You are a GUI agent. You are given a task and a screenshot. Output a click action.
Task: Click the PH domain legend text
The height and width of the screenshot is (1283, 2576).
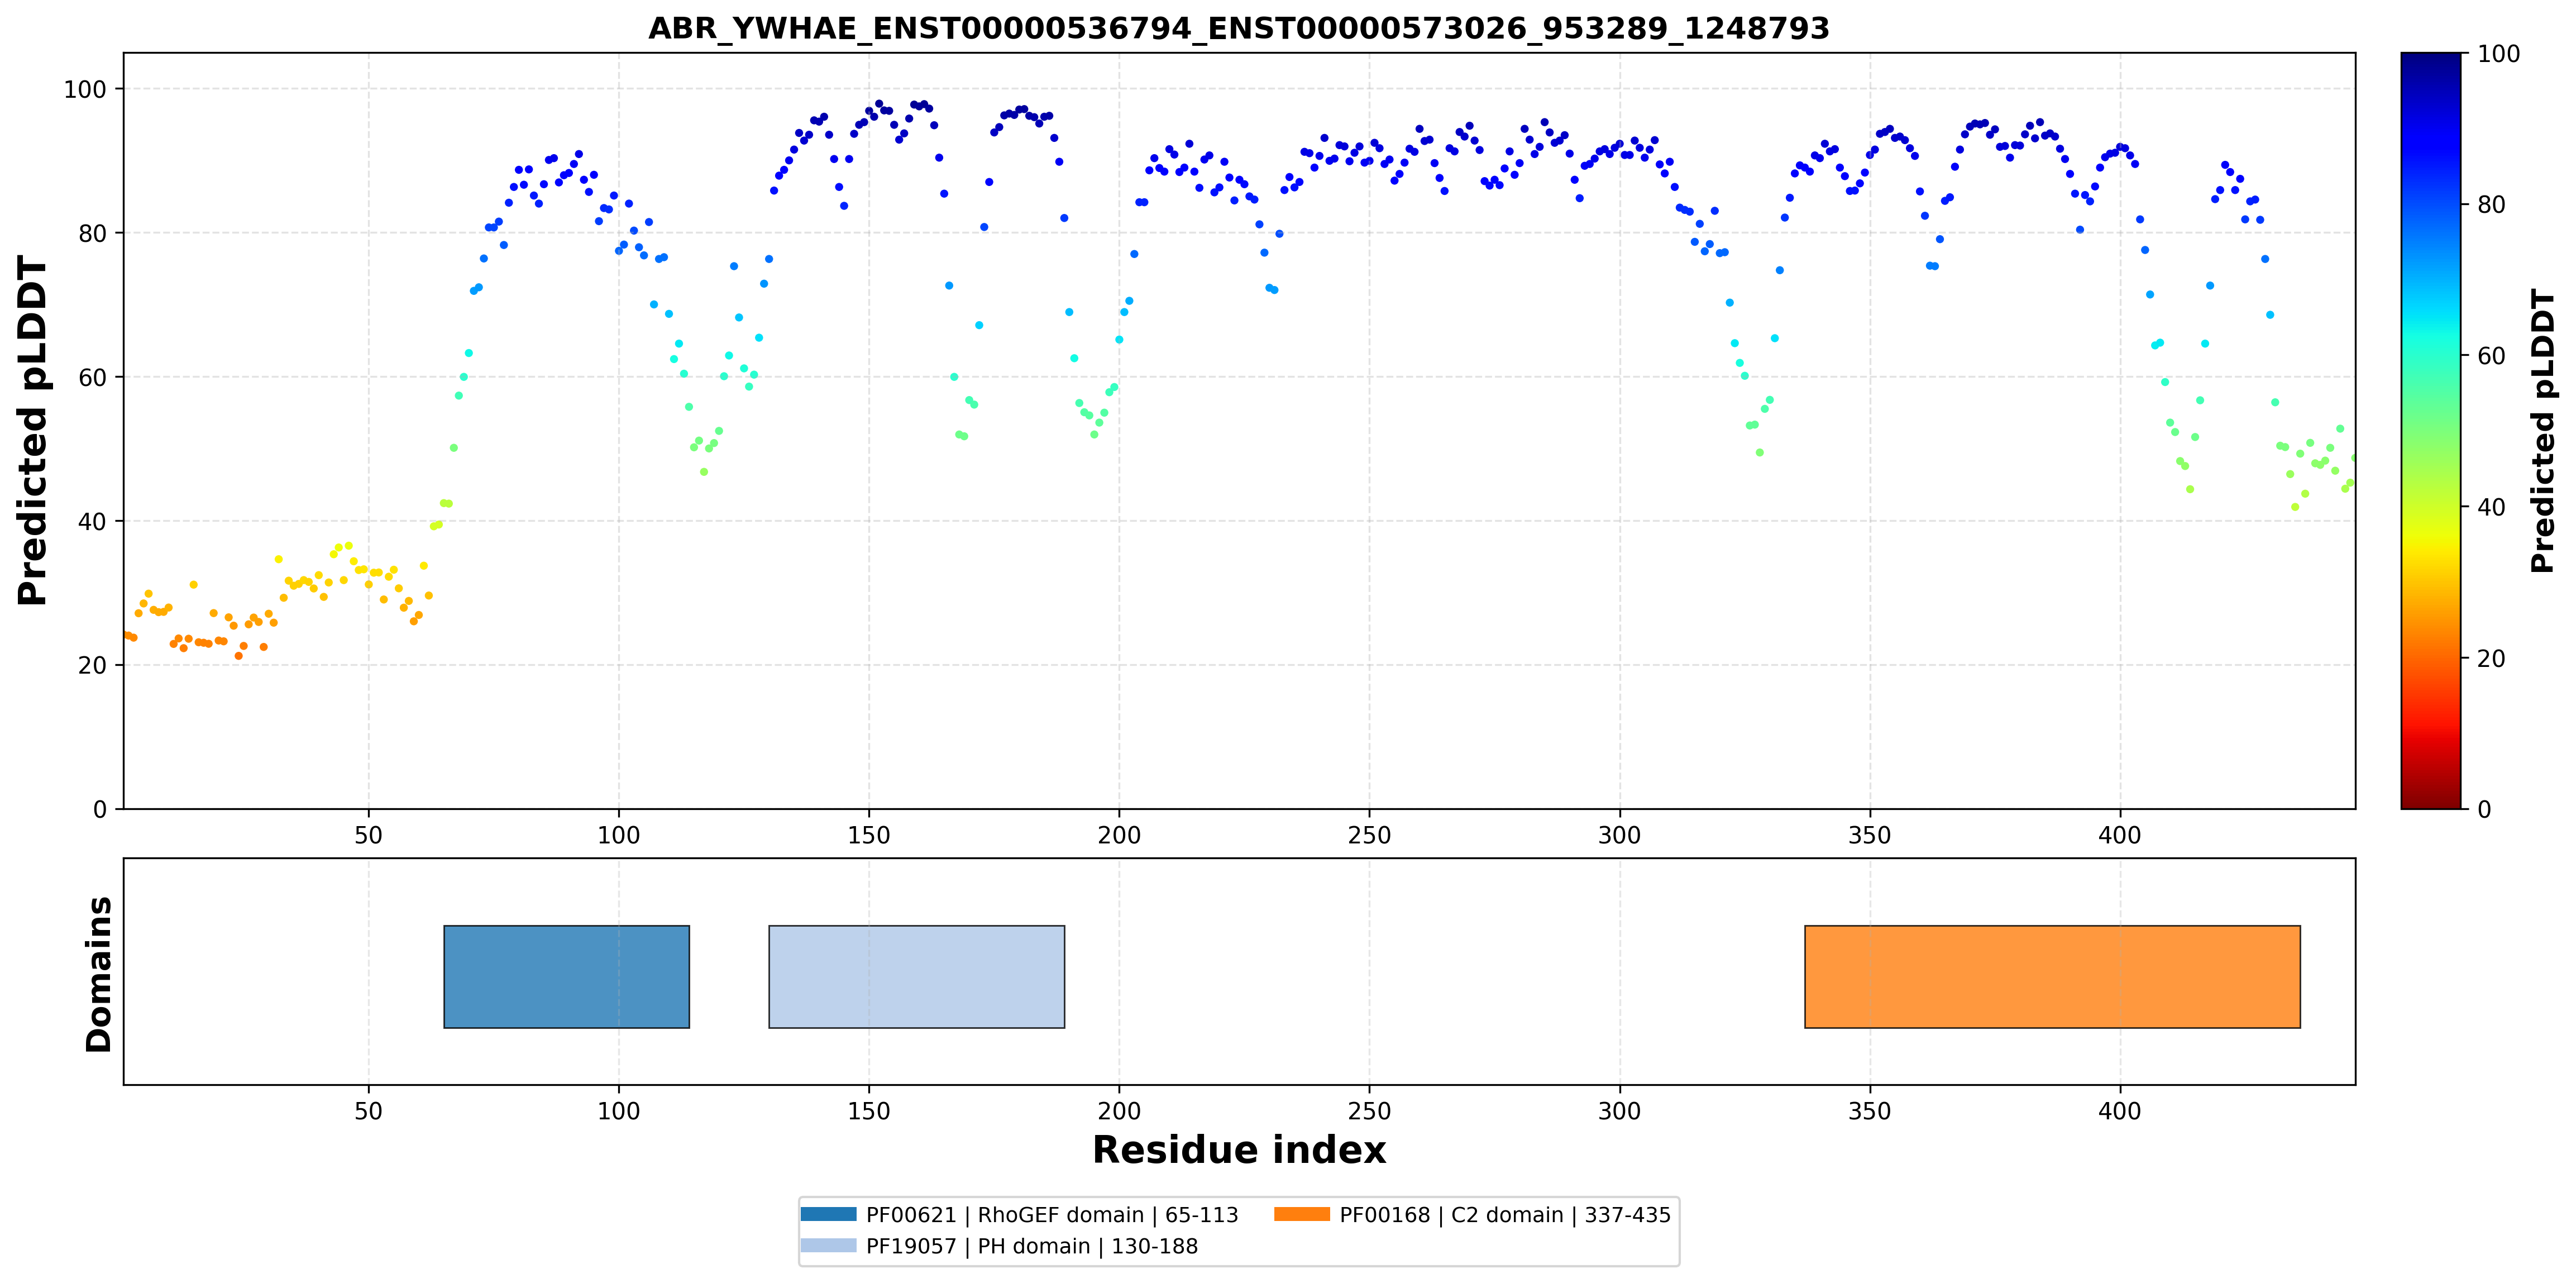1032,1246
